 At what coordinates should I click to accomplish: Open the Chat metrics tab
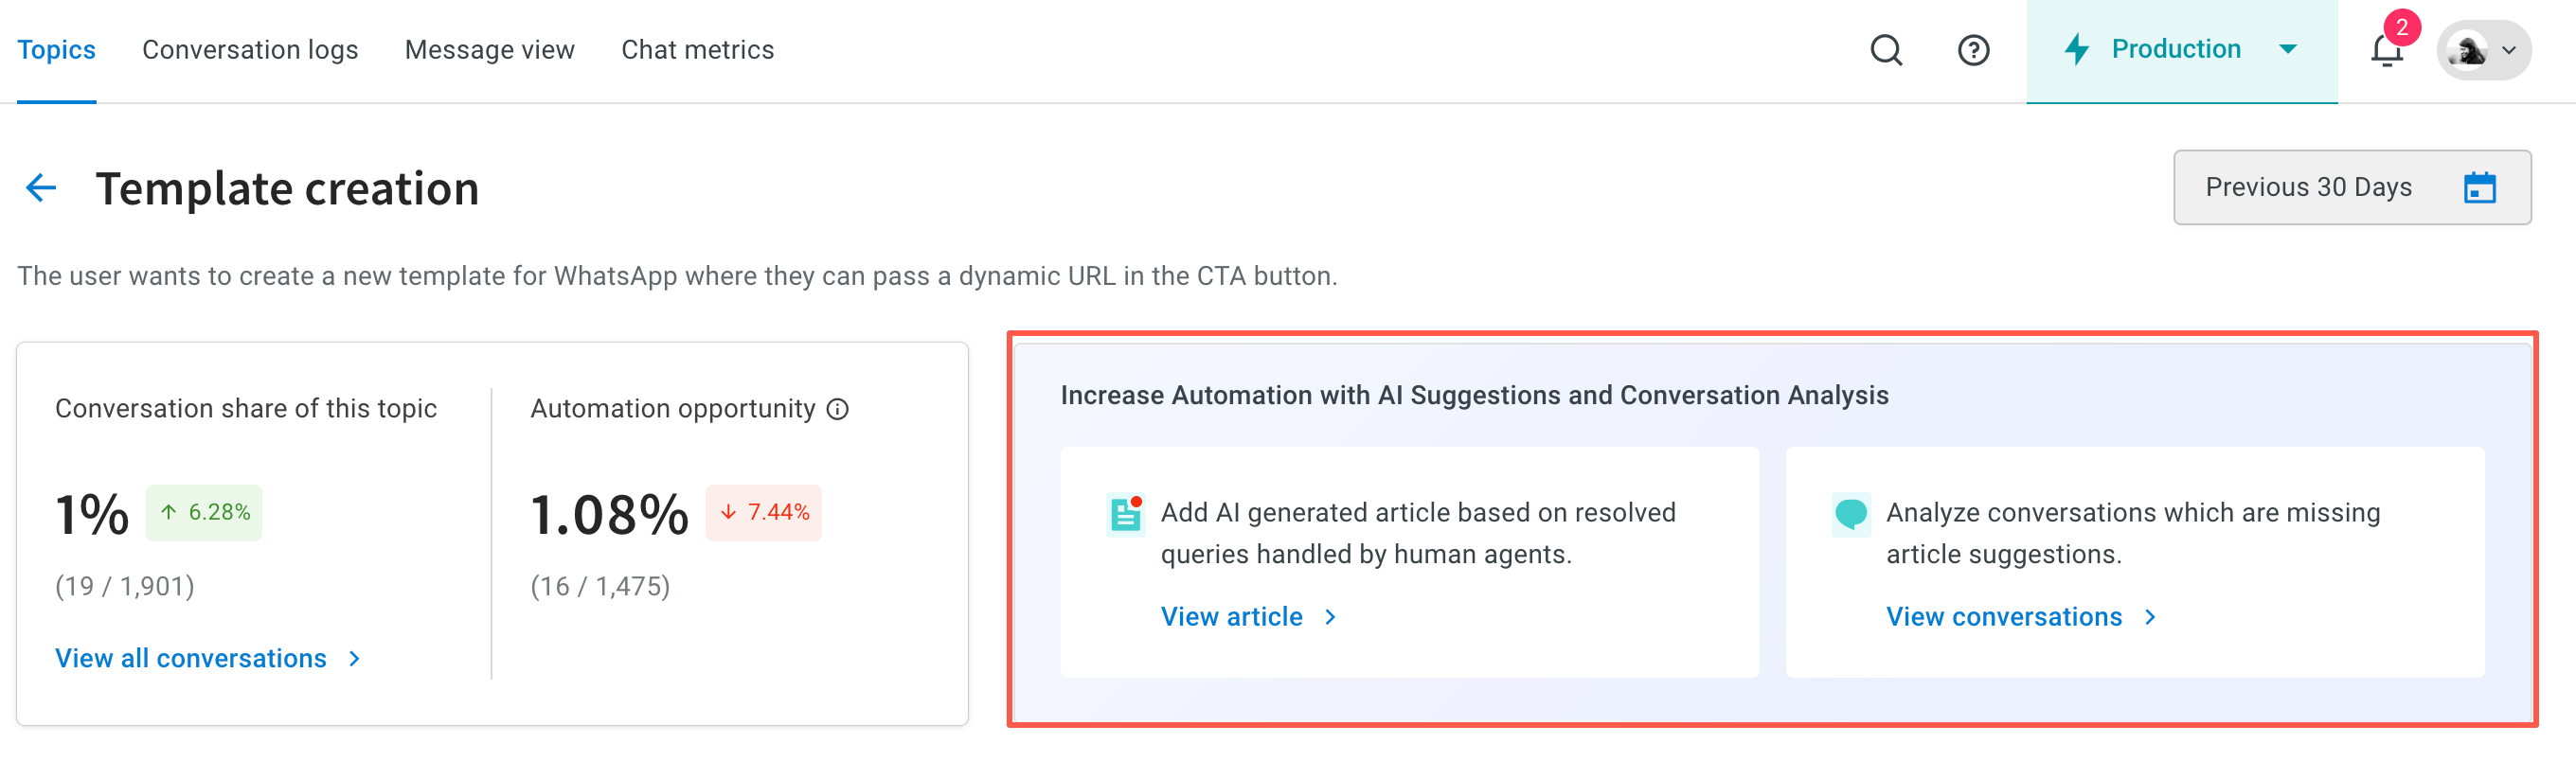(698, 50)
